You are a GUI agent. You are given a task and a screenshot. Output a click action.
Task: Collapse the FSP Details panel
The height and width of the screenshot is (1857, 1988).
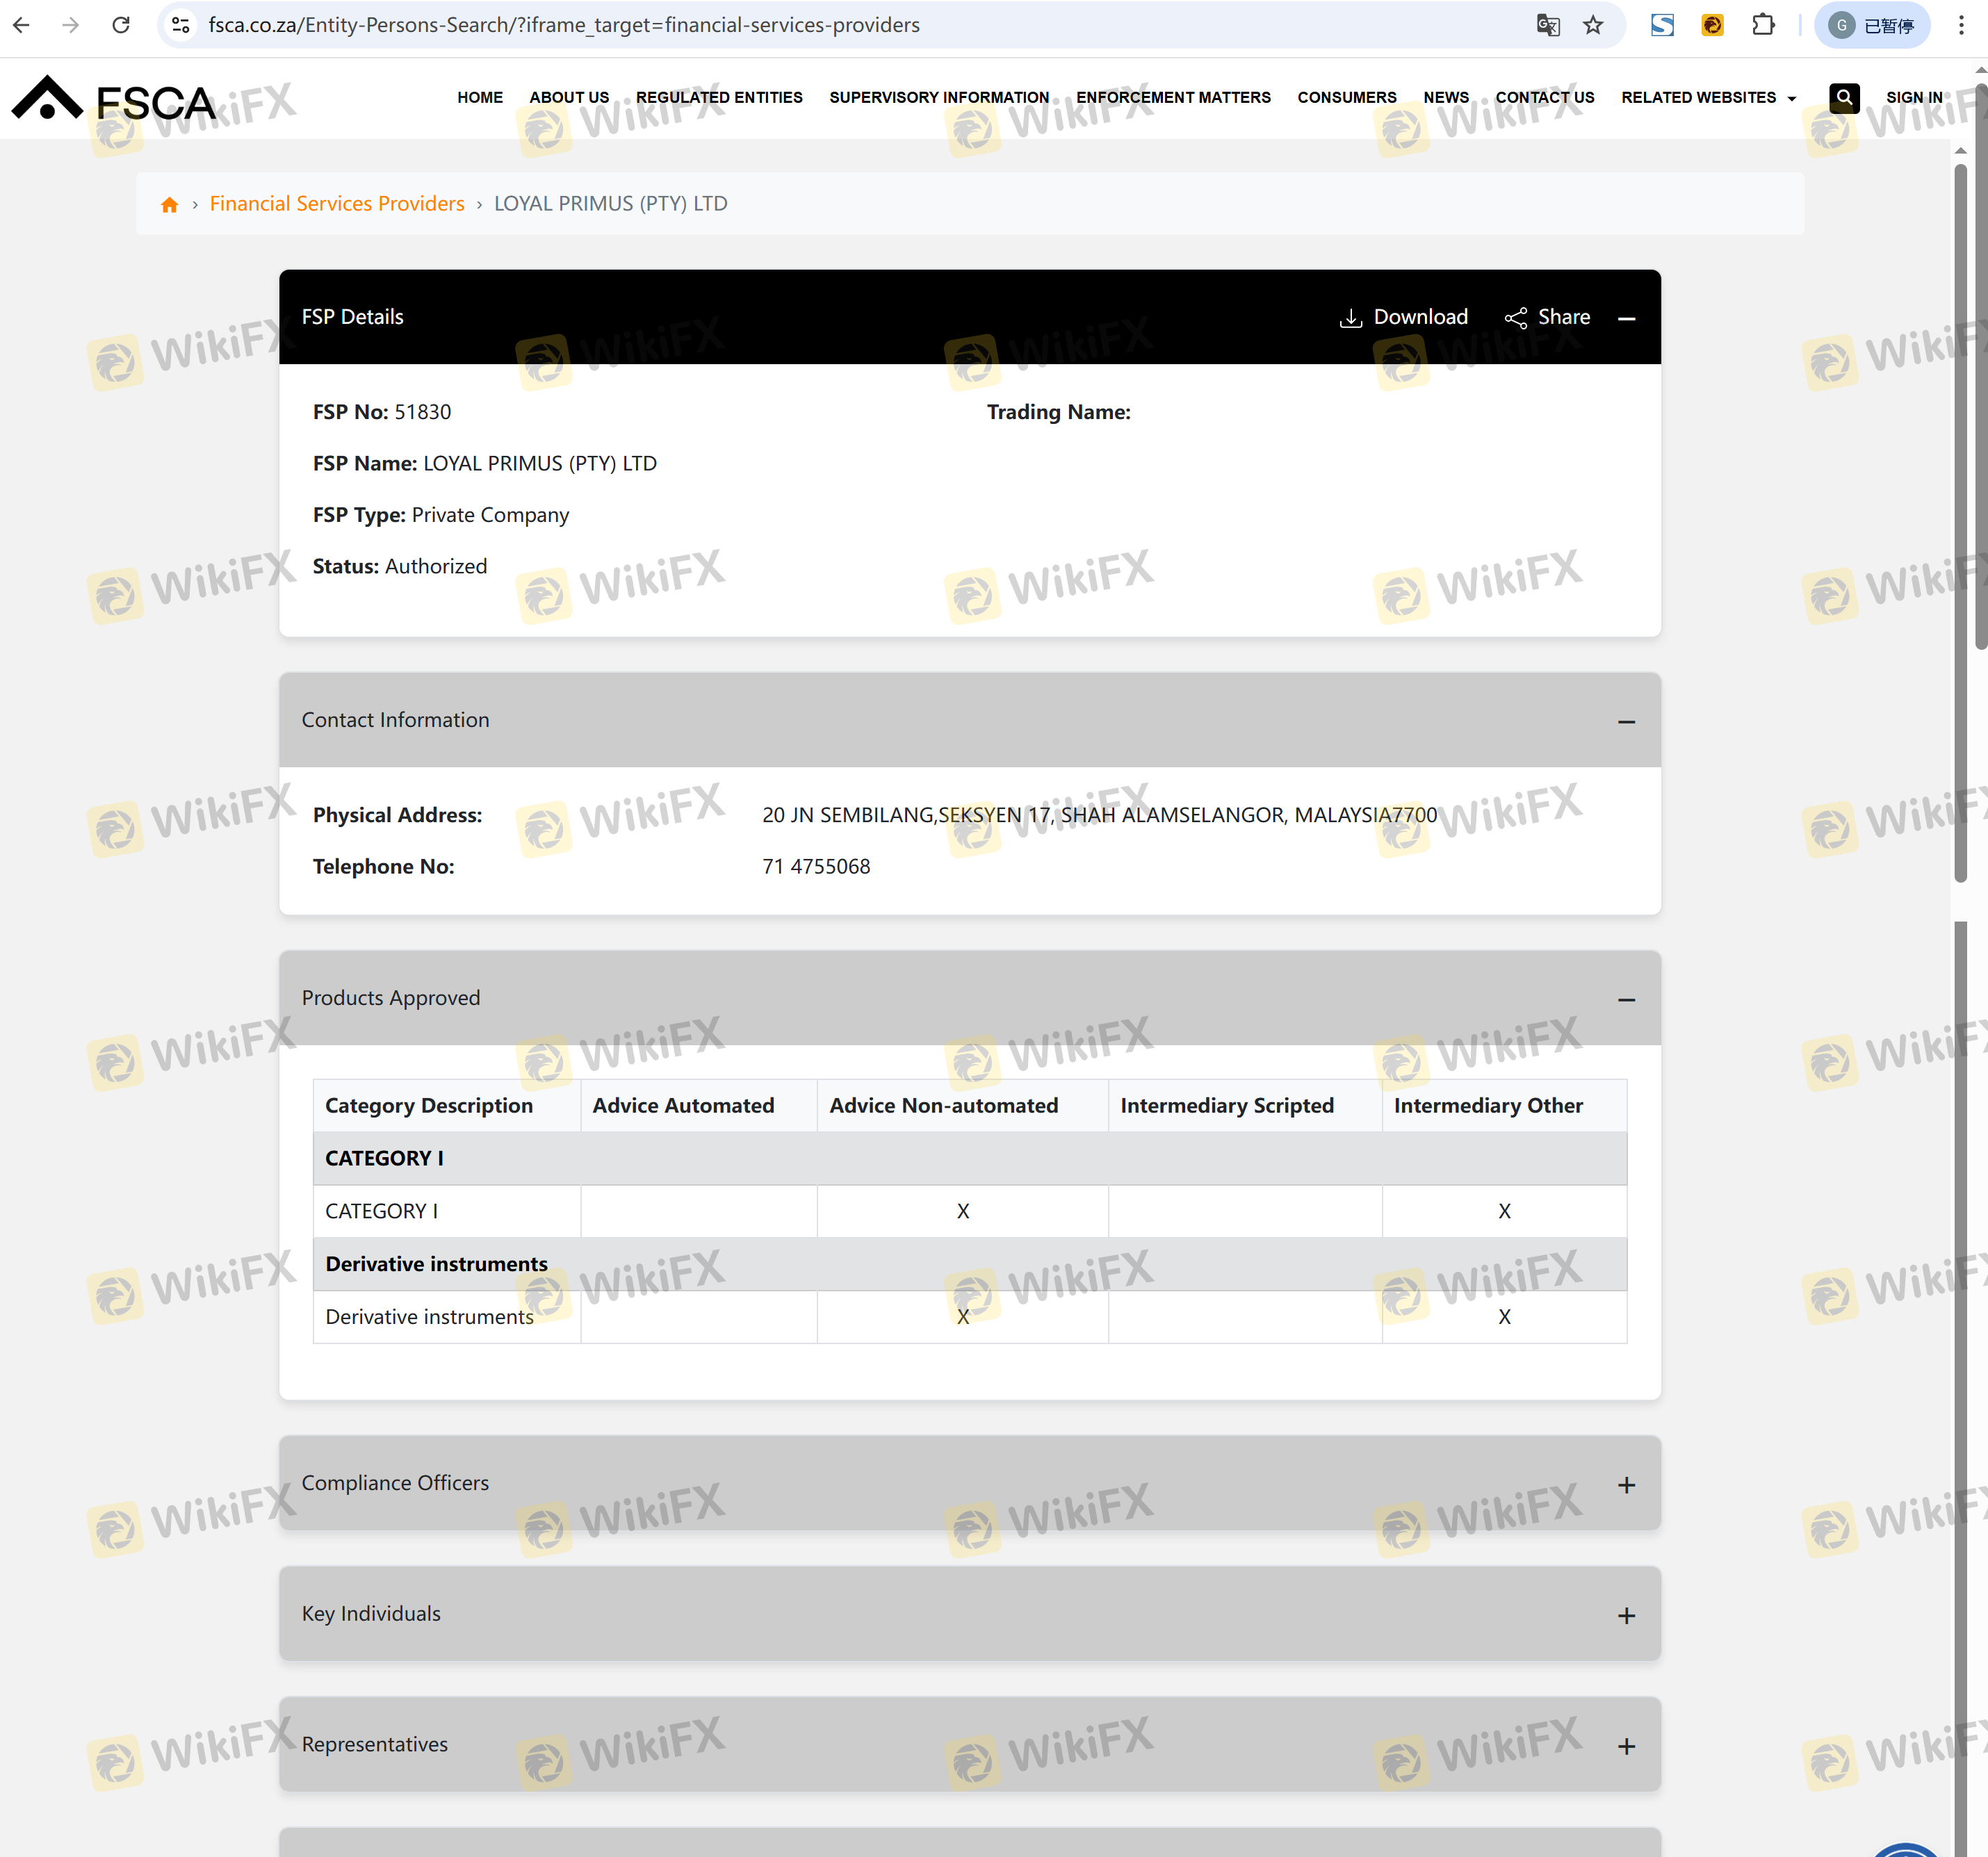tap(1626, 318)
